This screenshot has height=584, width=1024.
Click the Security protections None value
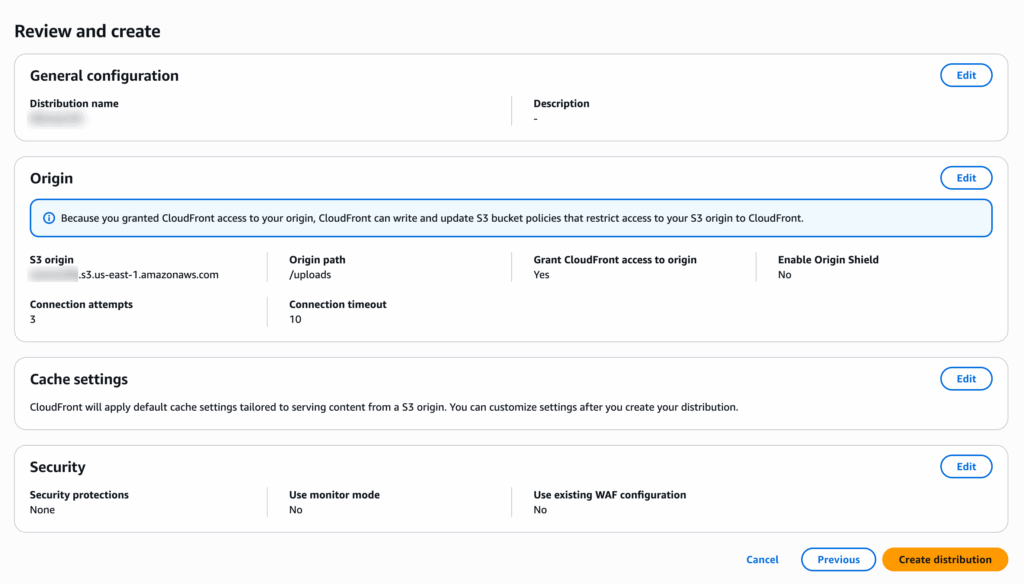42,510
